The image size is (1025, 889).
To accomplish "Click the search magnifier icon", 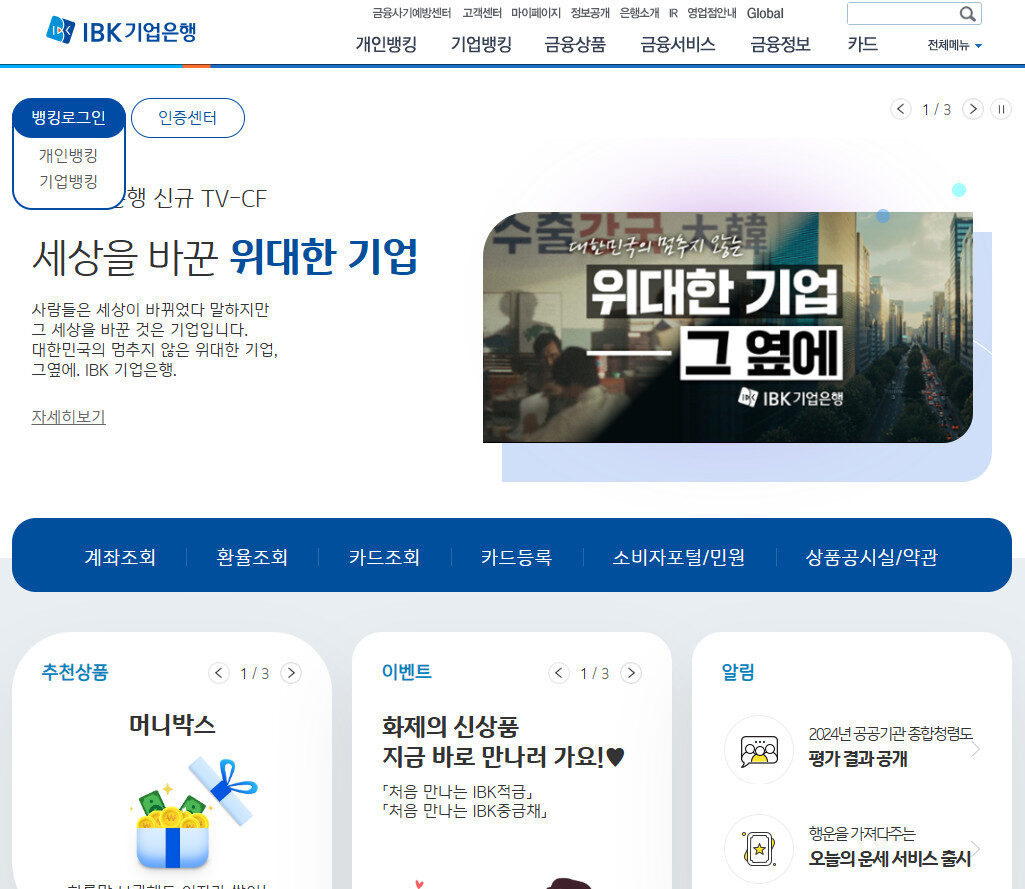I will click(x=967, y=14).
